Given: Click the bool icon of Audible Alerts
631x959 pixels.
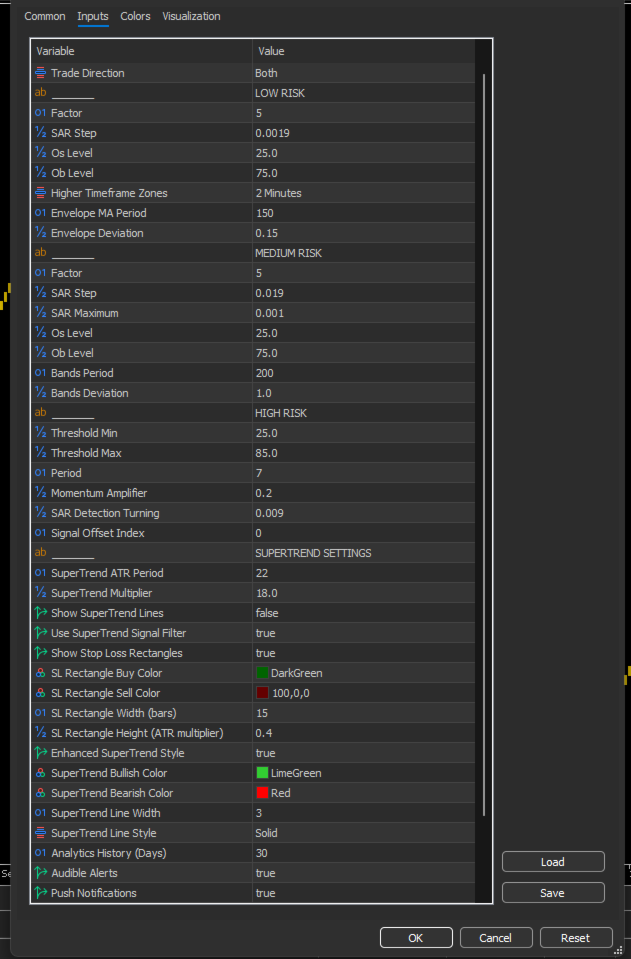Looking at the screenshot, I should pyautogui.click(x=40, y=873).
